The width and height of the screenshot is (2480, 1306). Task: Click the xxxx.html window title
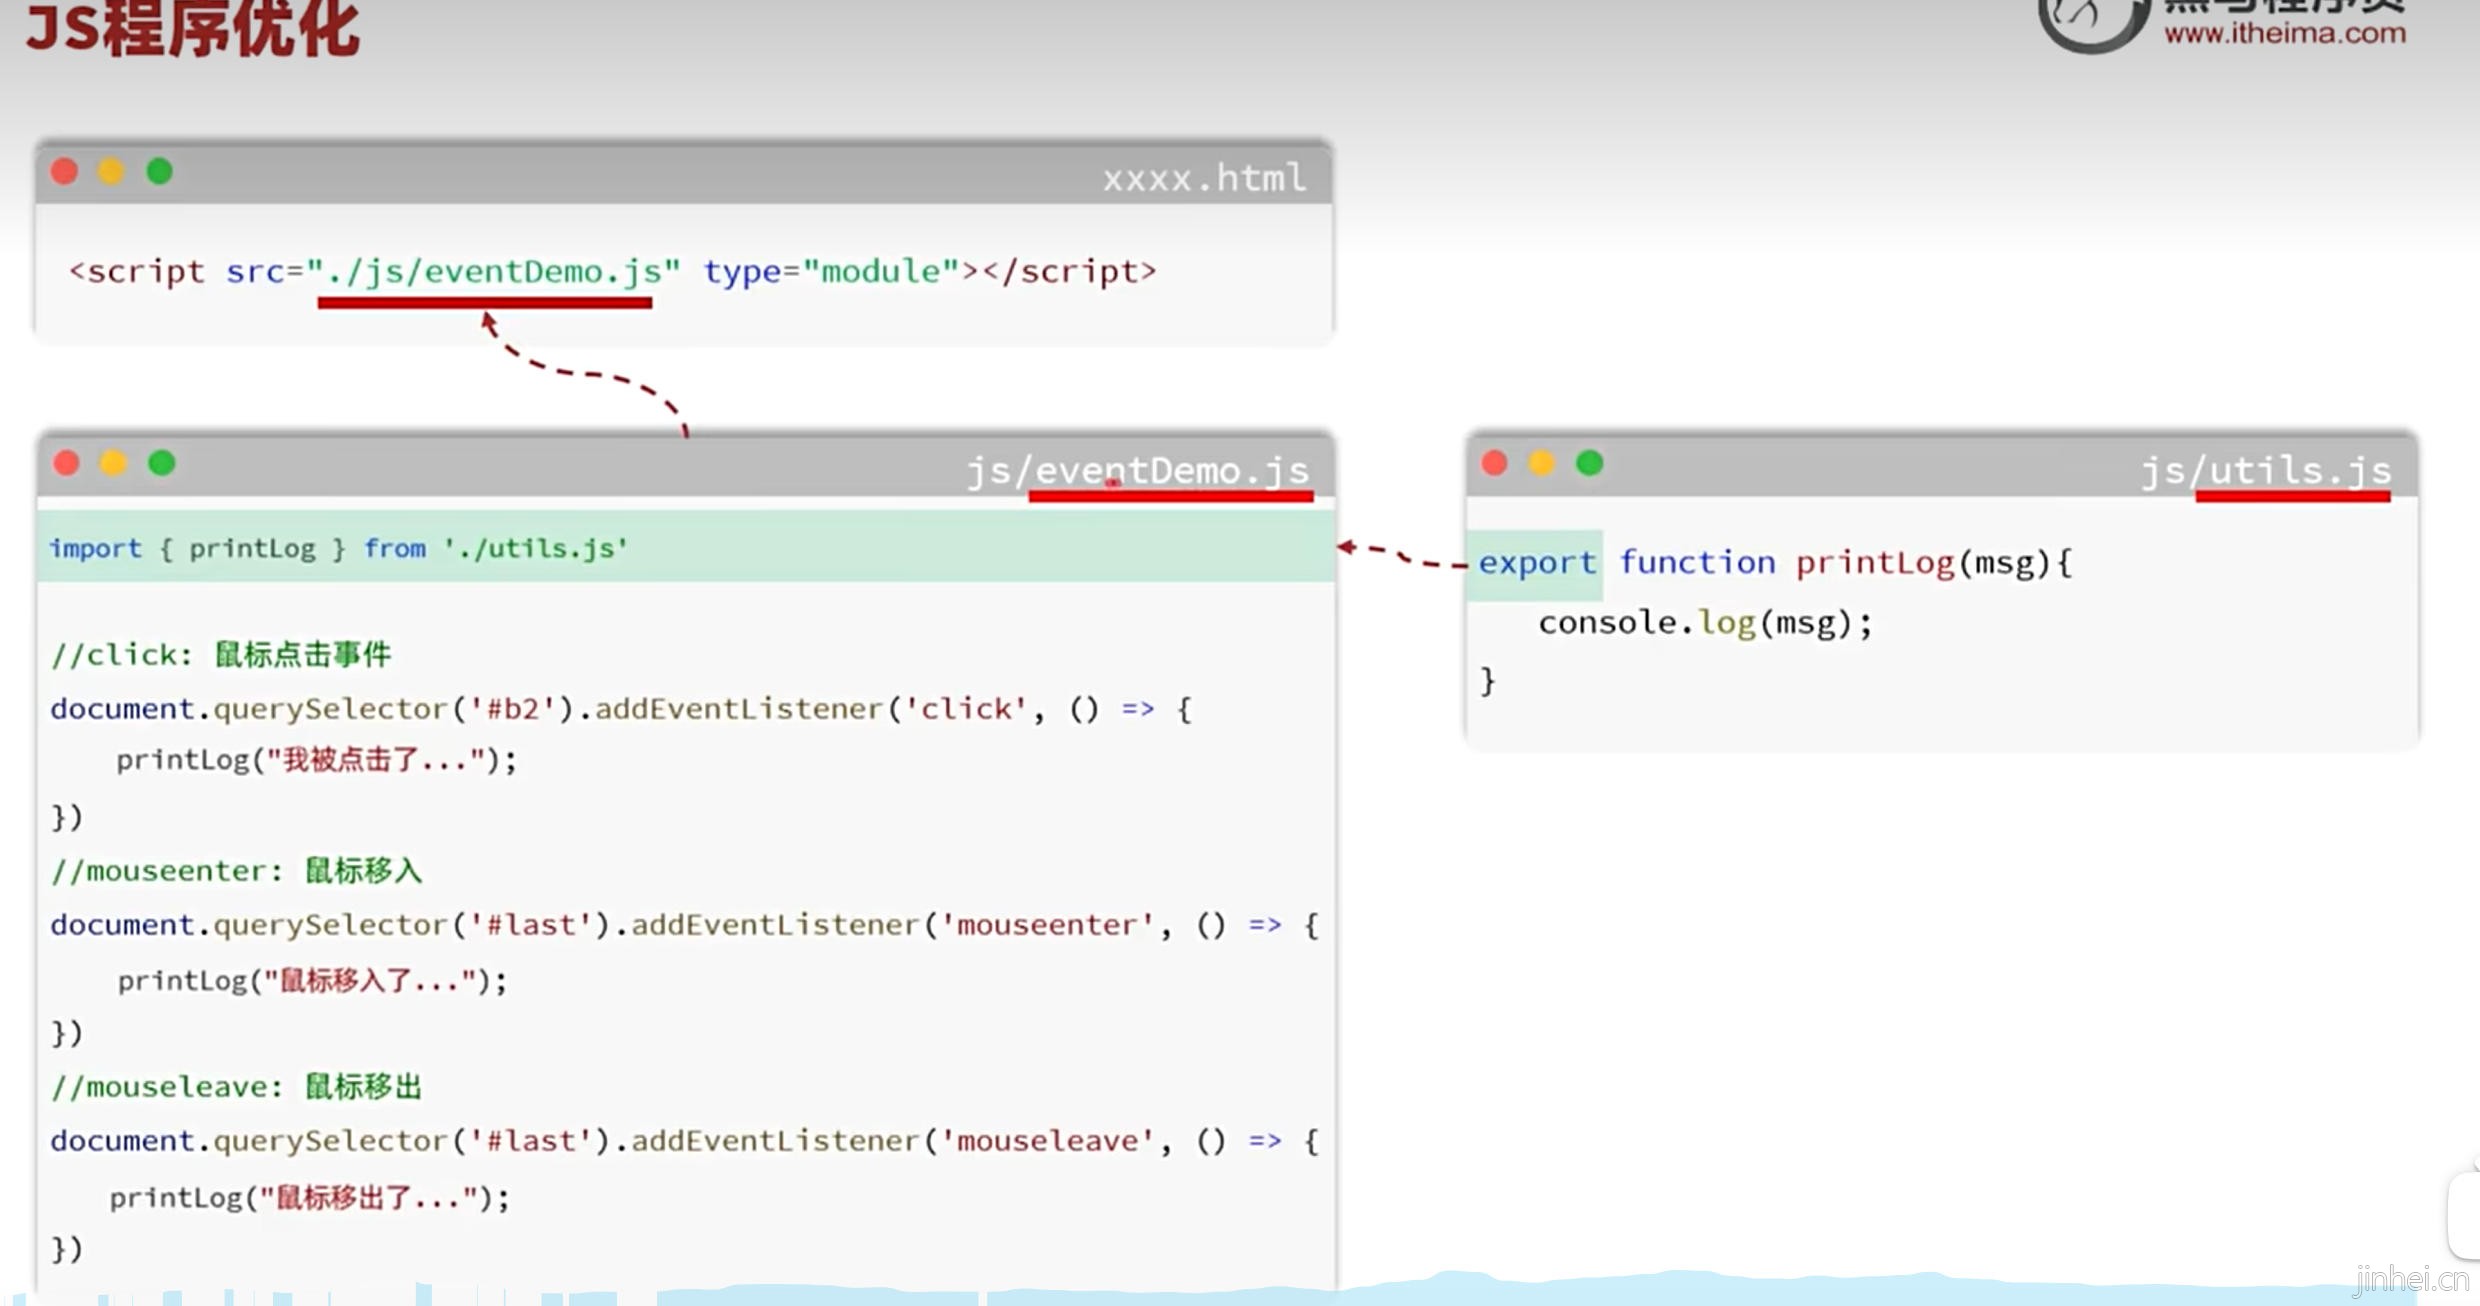(x=1204, y=178)
